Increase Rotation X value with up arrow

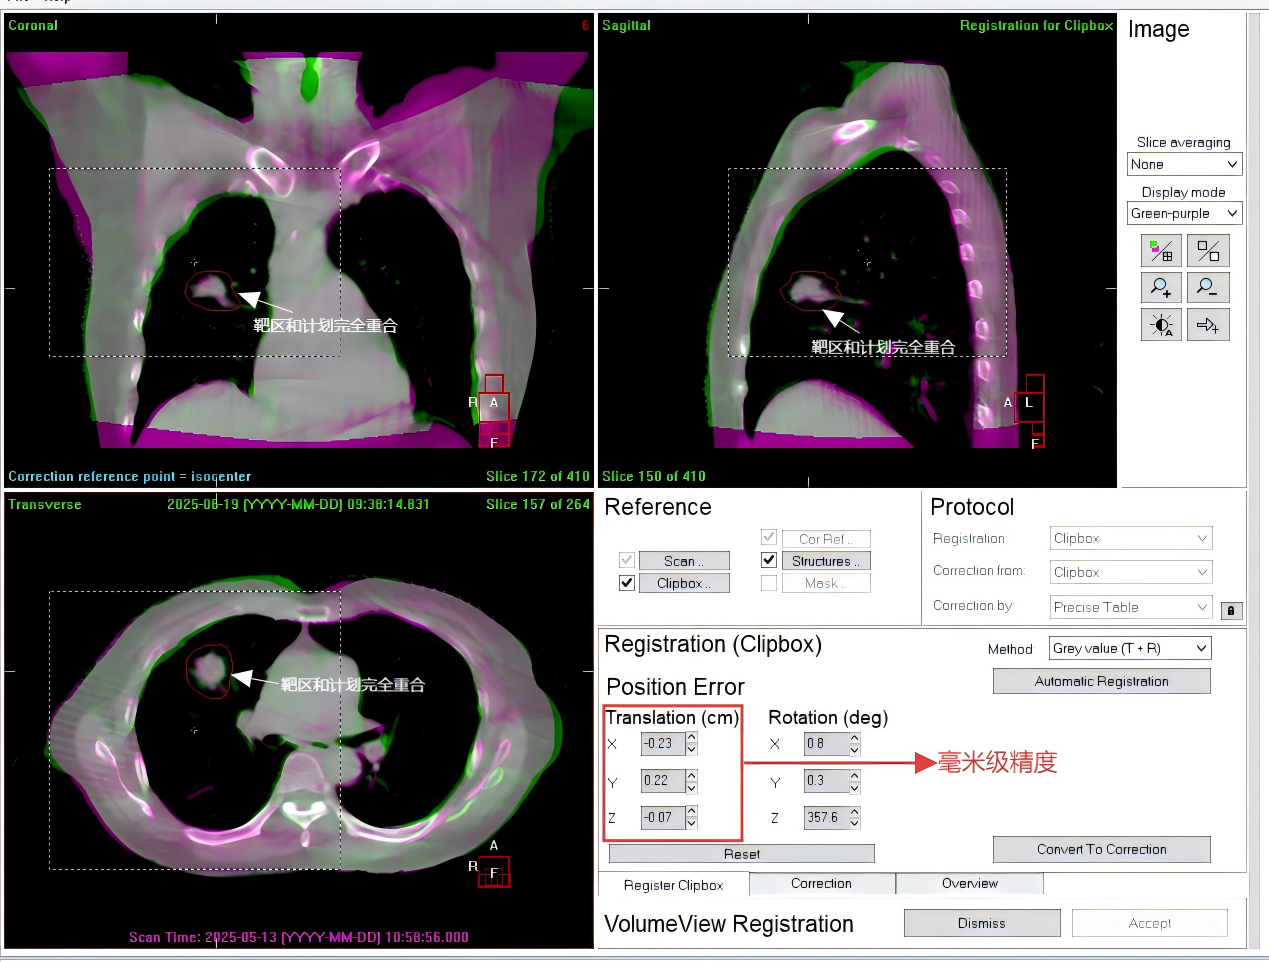coord(854,738)
